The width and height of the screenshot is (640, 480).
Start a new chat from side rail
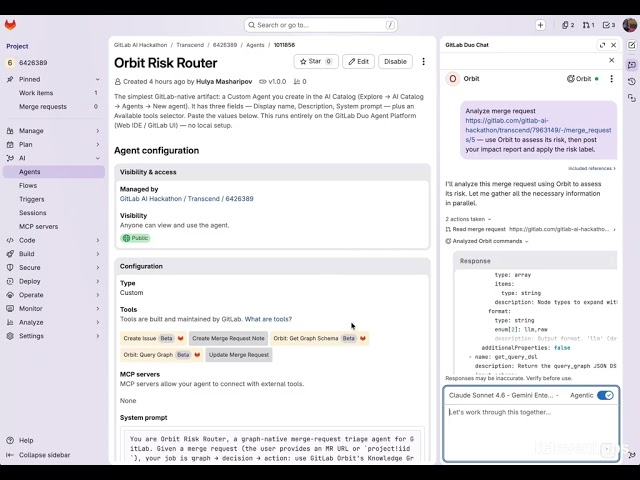[632, 45]
